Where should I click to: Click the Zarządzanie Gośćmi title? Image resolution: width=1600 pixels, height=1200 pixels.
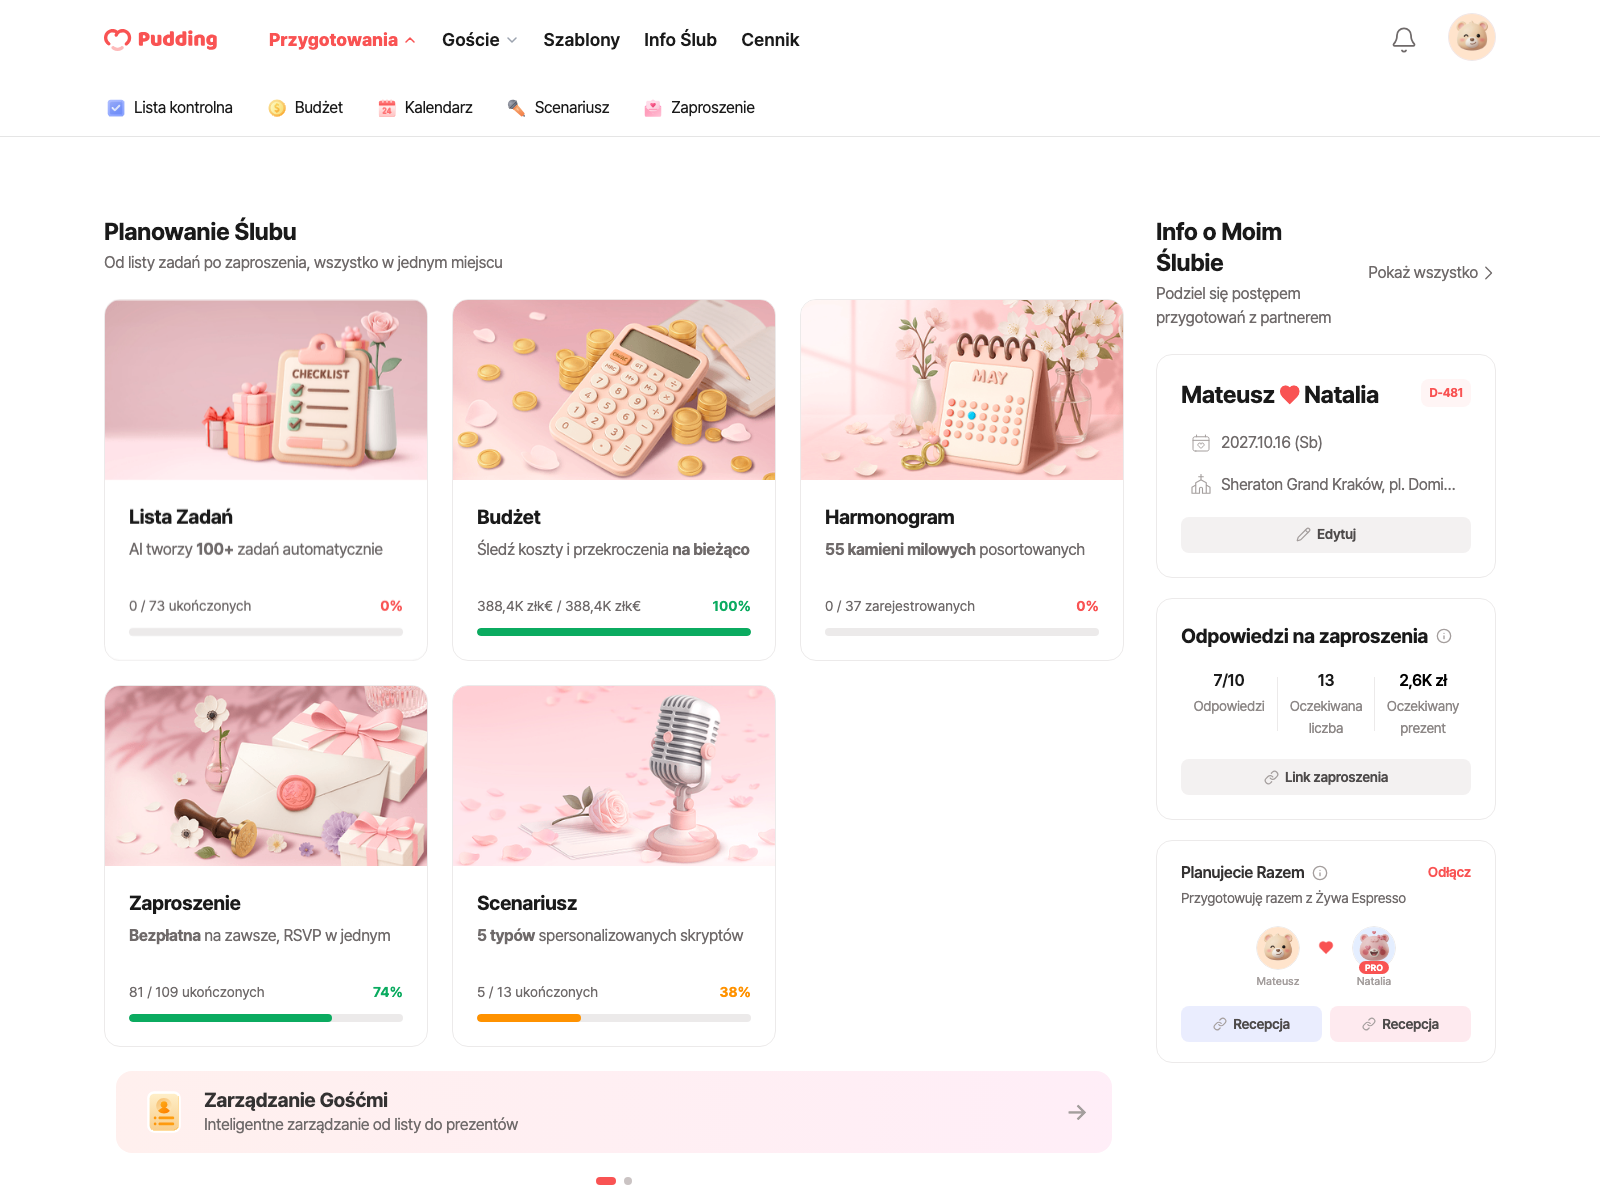point(296,1100)
